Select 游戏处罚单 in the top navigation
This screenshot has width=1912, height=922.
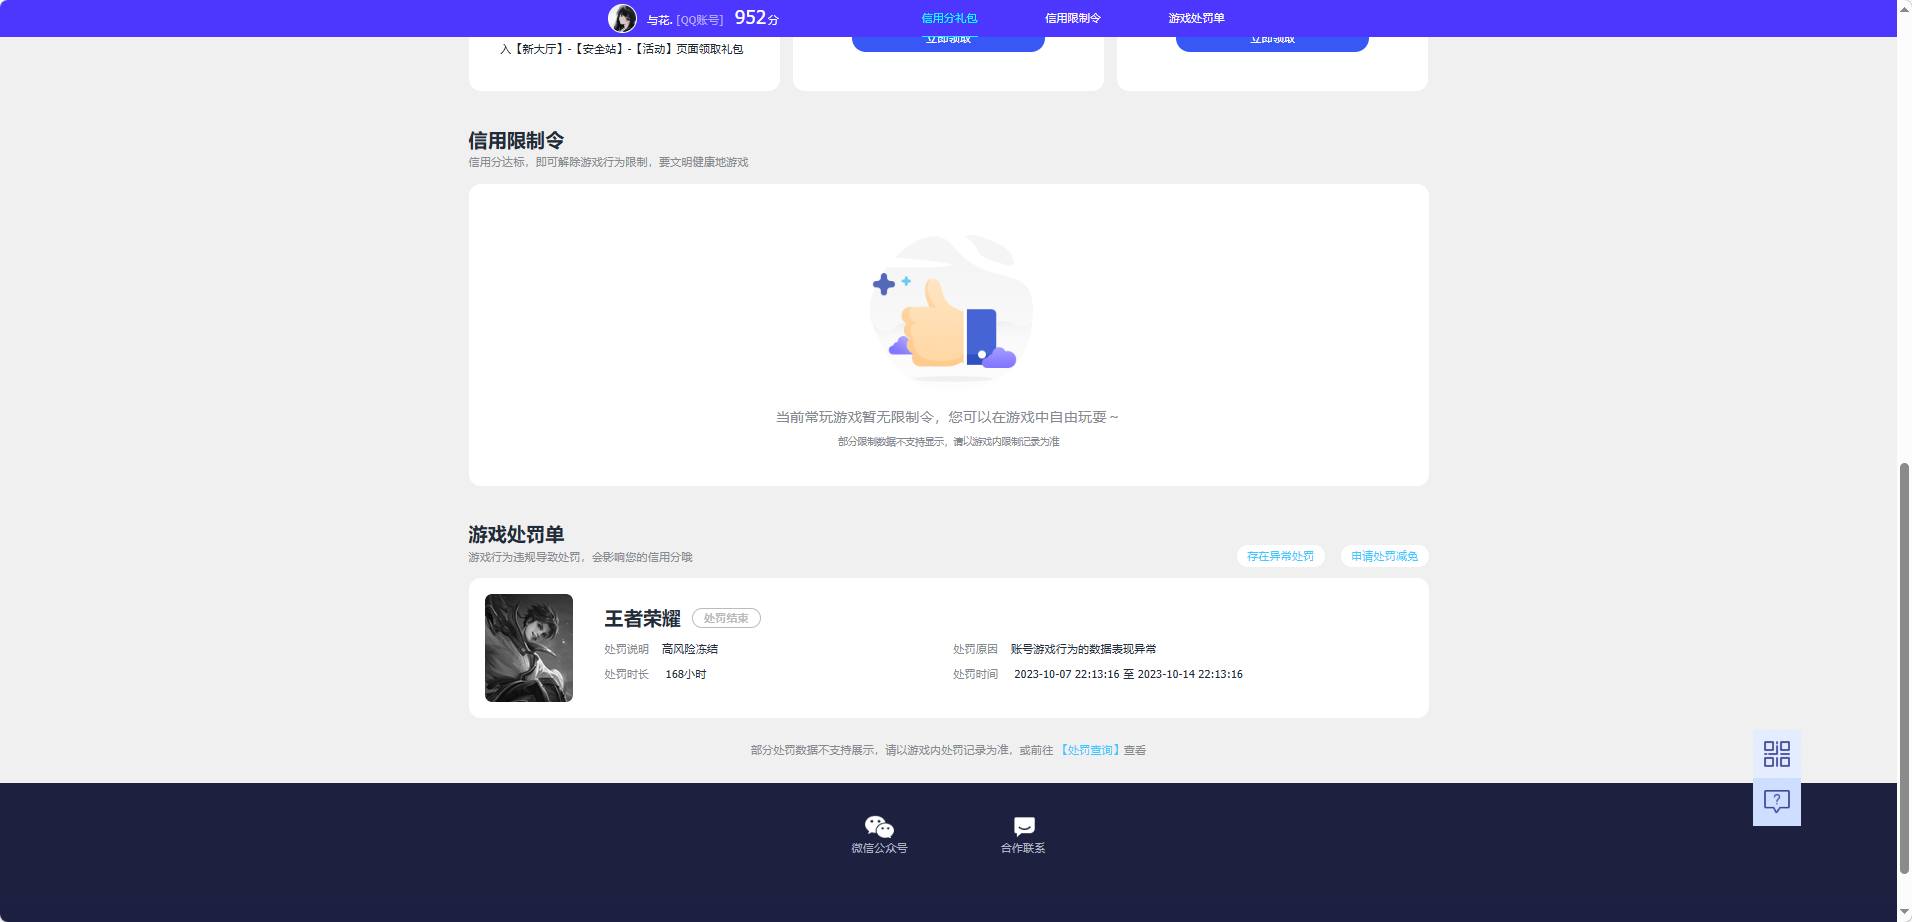(x=1196, y=17)
